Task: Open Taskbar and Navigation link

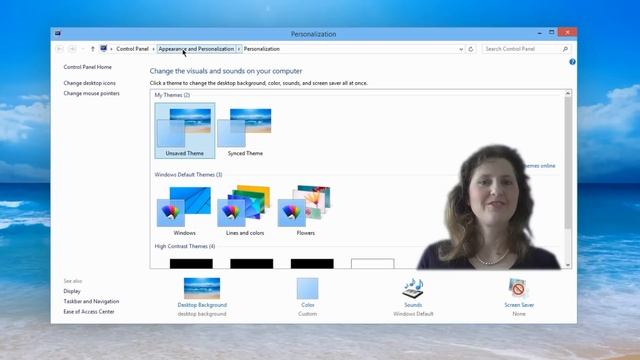Action: tap(91, 301)
